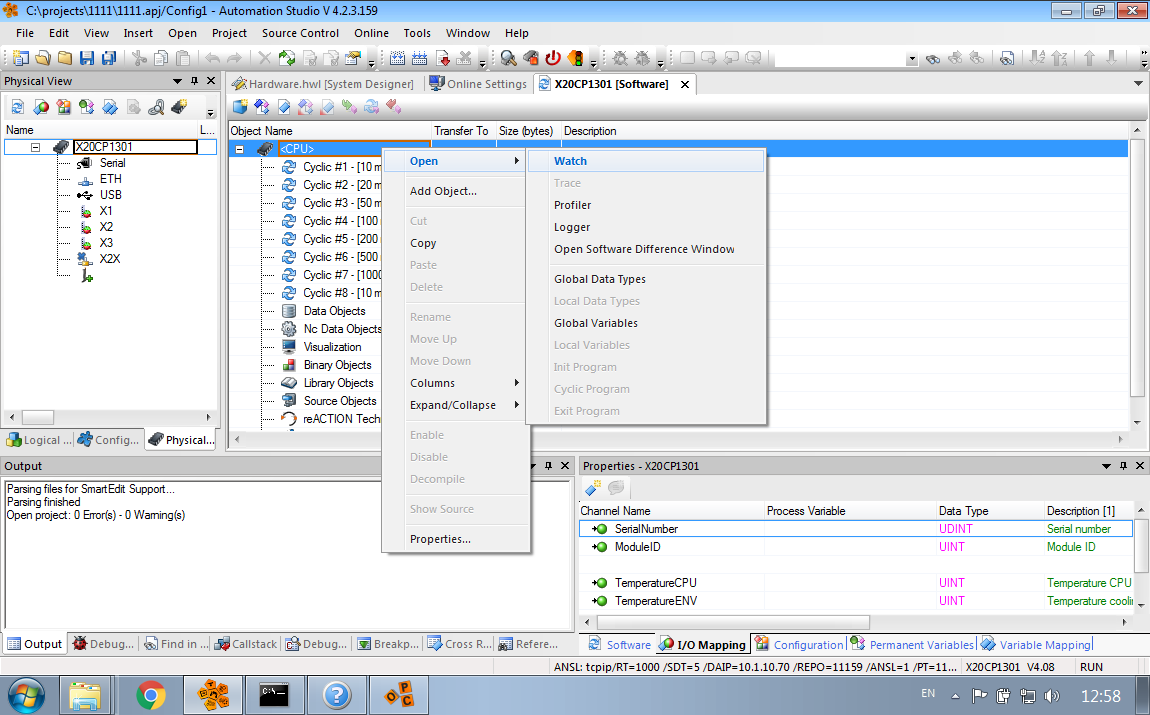Pin the Properties panel with the pushpin

pyautogui.click(x=1123, y=466)
